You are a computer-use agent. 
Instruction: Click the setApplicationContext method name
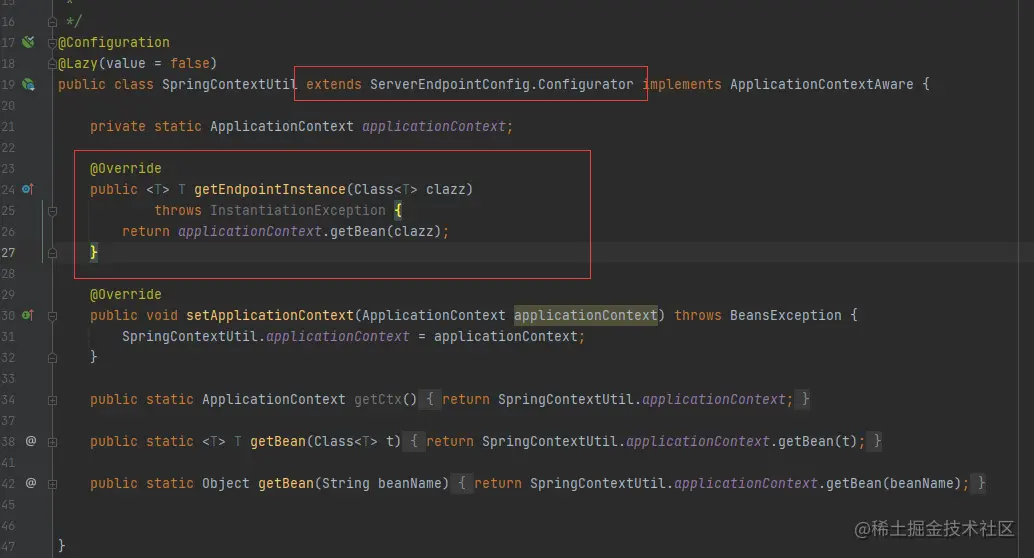[270, 315]
